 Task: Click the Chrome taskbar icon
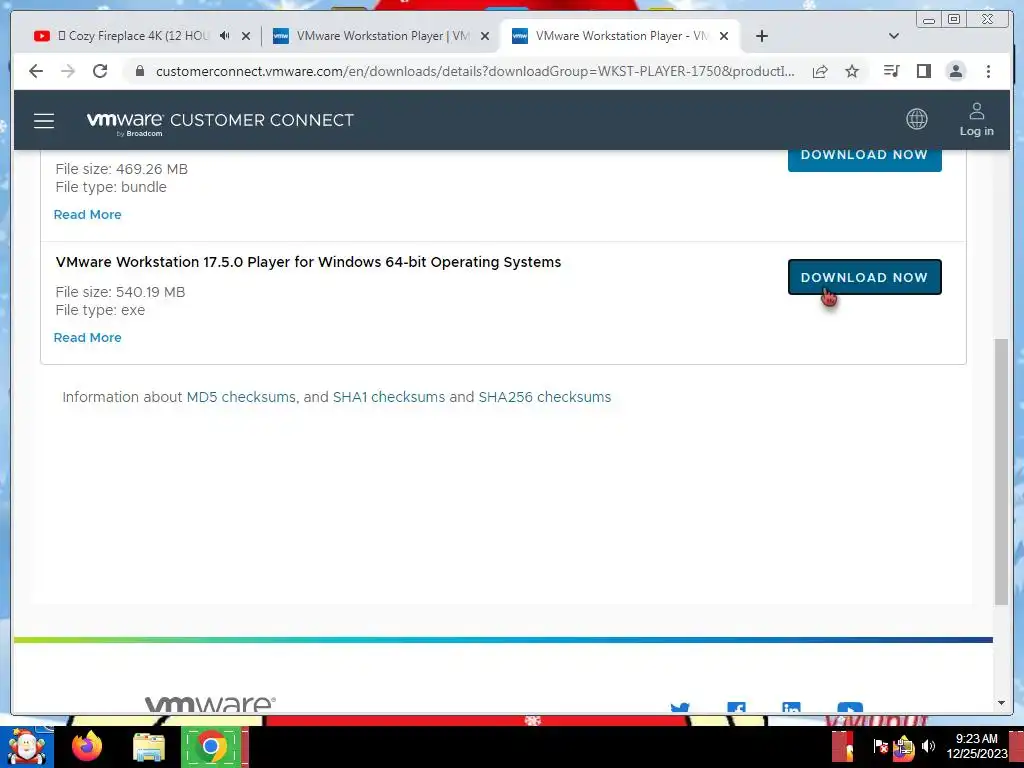[211, 746]
